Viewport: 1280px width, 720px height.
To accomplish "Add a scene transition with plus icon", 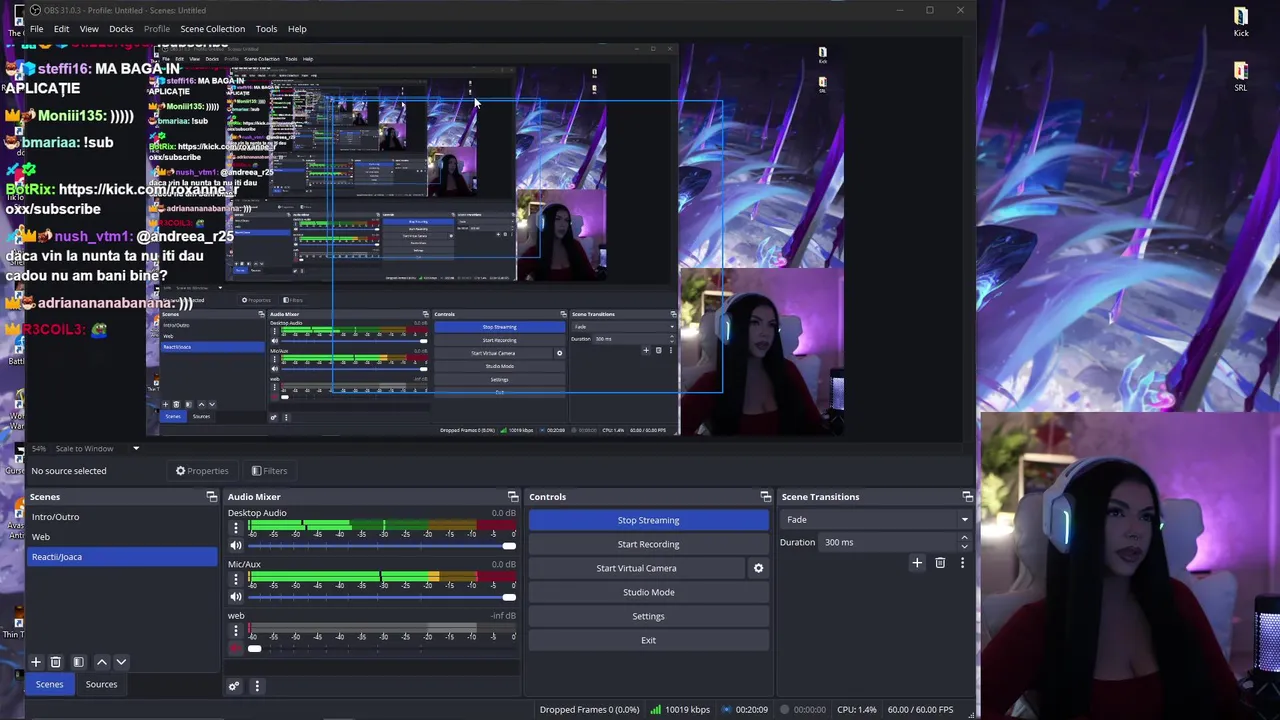I will point(917,563).
